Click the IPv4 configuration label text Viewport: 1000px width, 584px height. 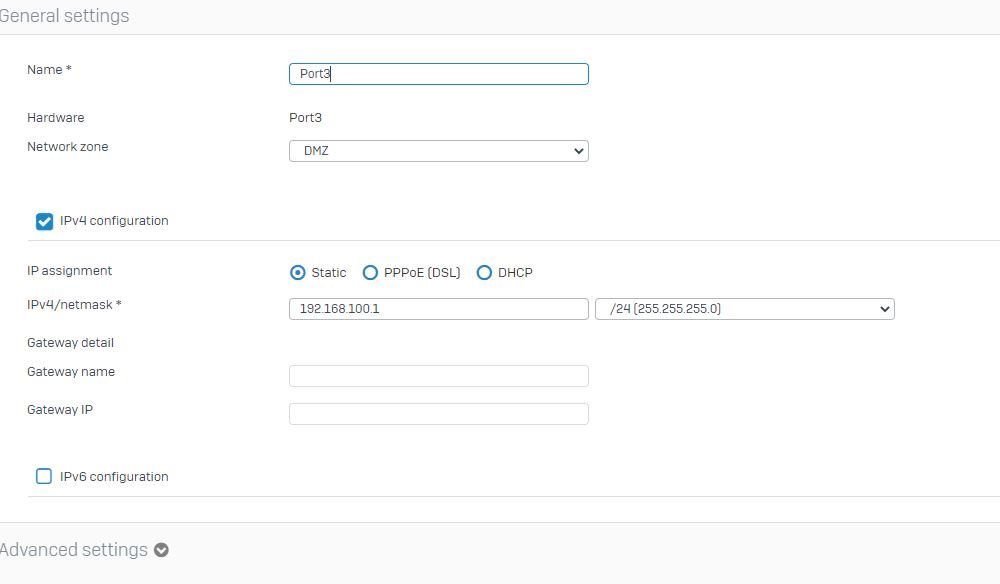pos(114,221)
